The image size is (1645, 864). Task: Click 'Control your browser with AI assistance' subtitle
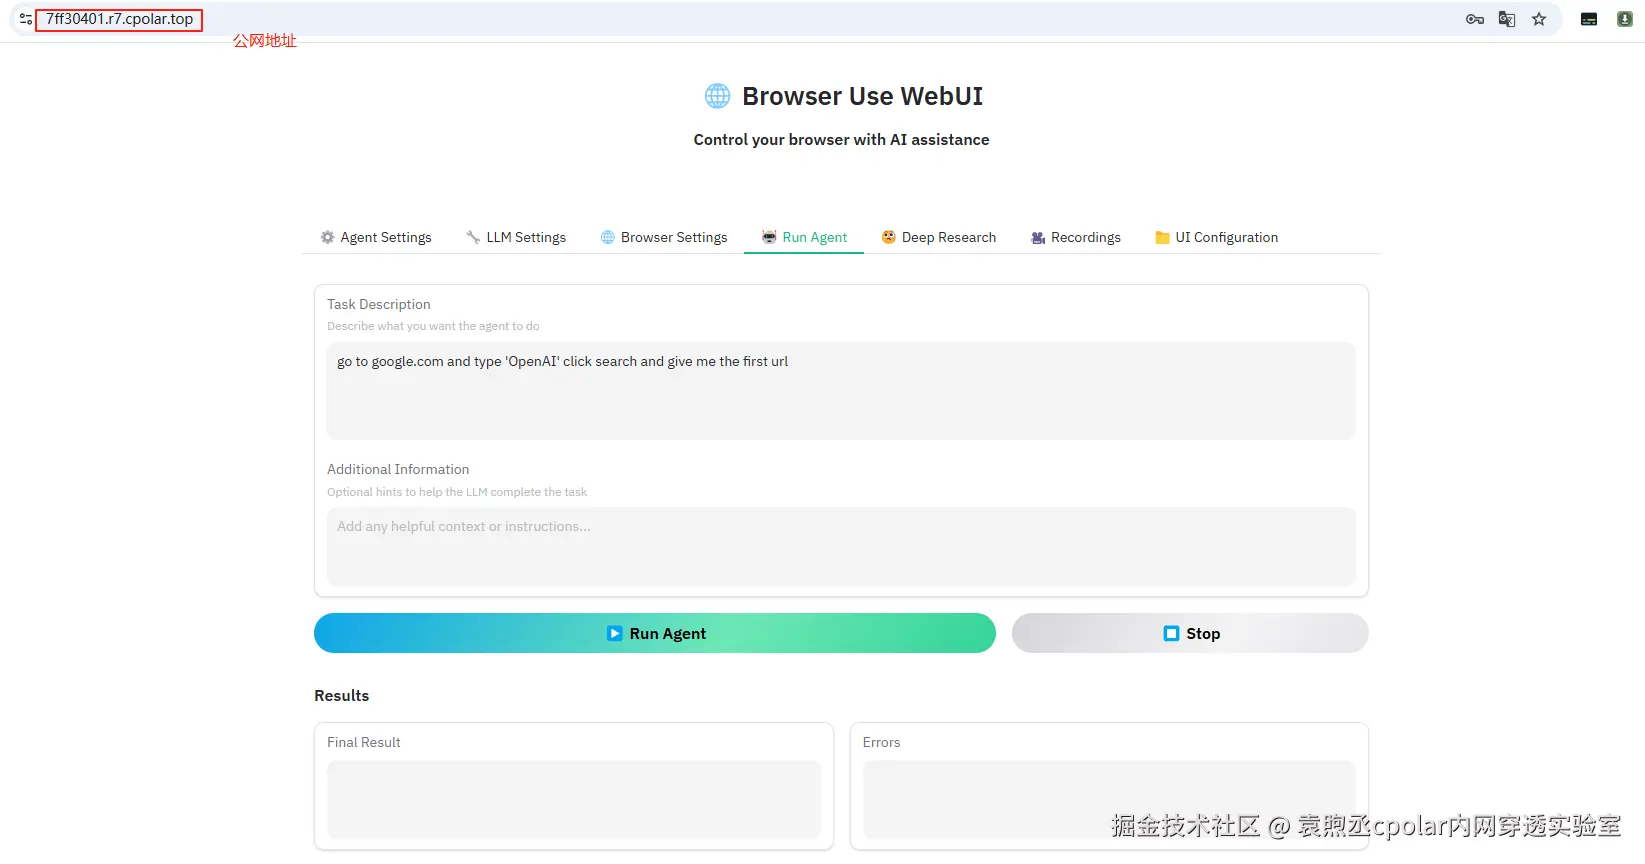(x=841, y=140)
